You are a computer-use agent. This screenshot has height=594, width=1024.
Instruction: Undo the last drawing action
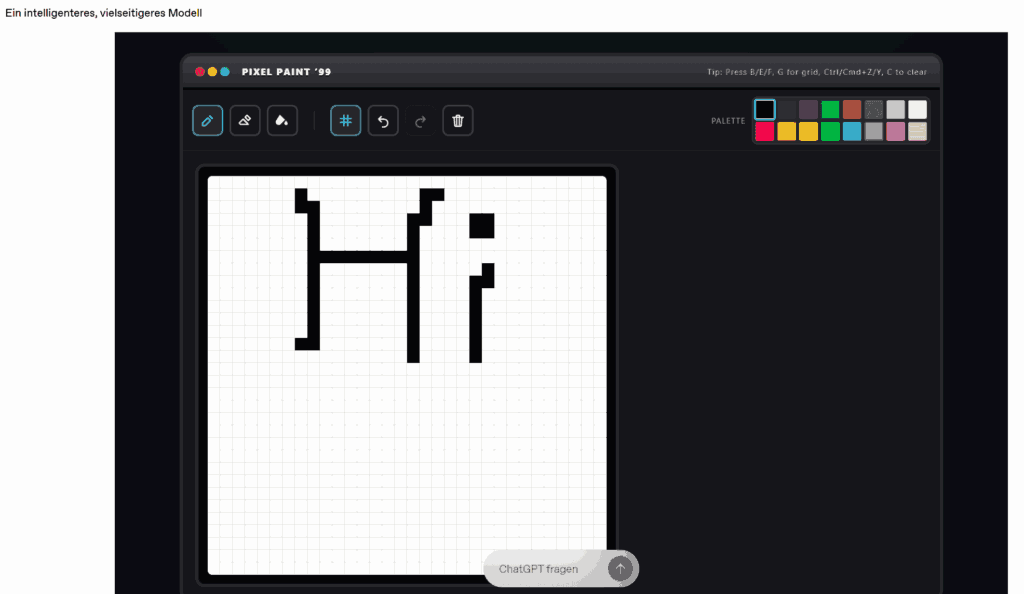pos(383,120)
